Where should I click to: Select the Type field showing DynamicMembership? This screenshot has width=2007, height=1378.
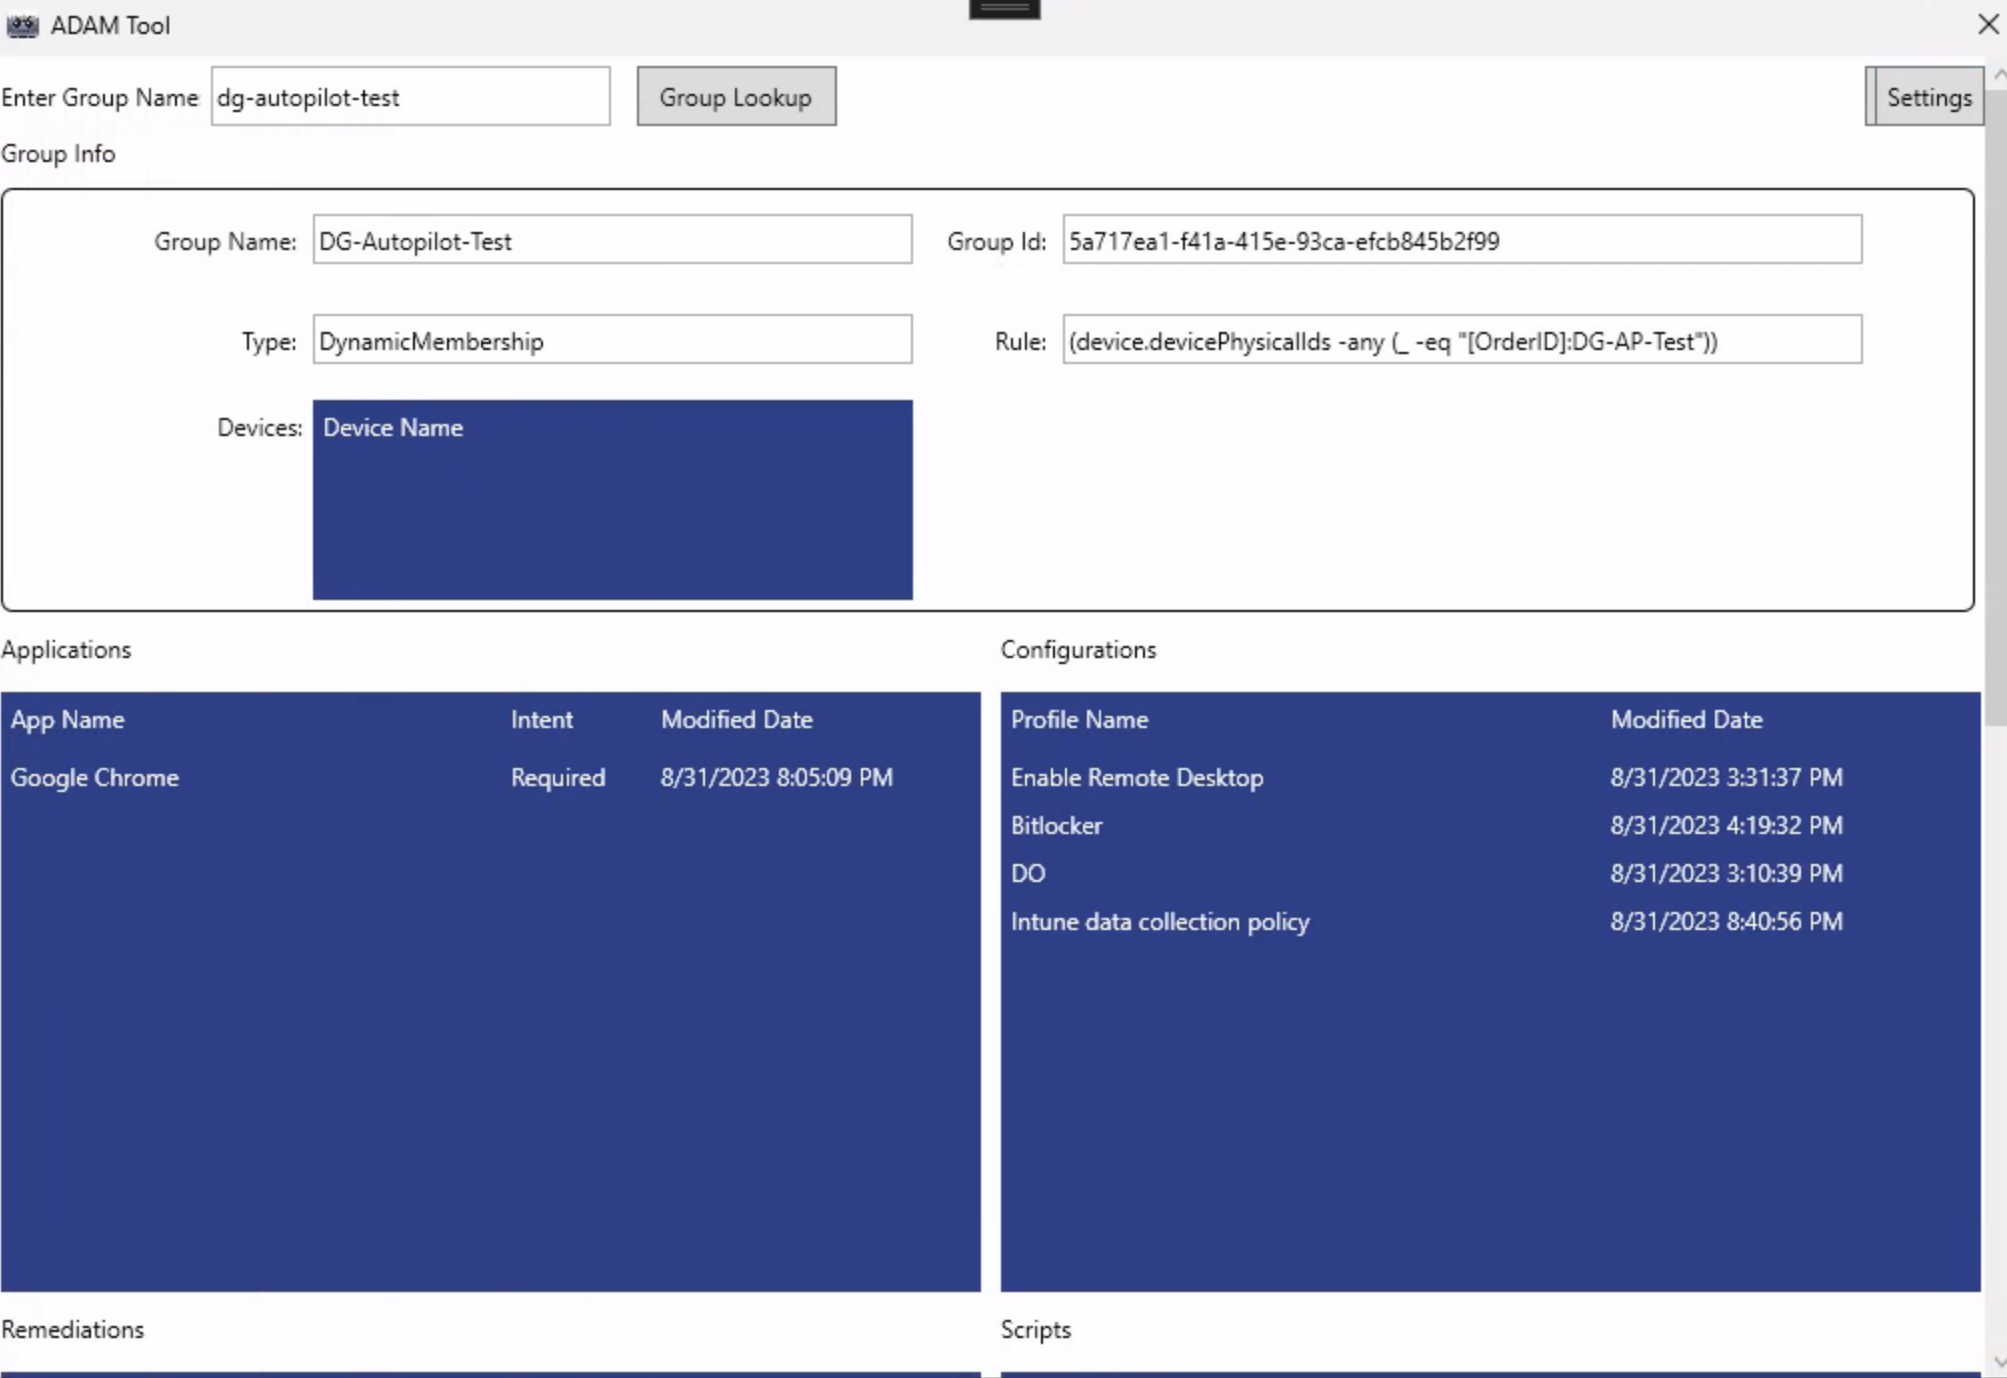tap(612, 340)
